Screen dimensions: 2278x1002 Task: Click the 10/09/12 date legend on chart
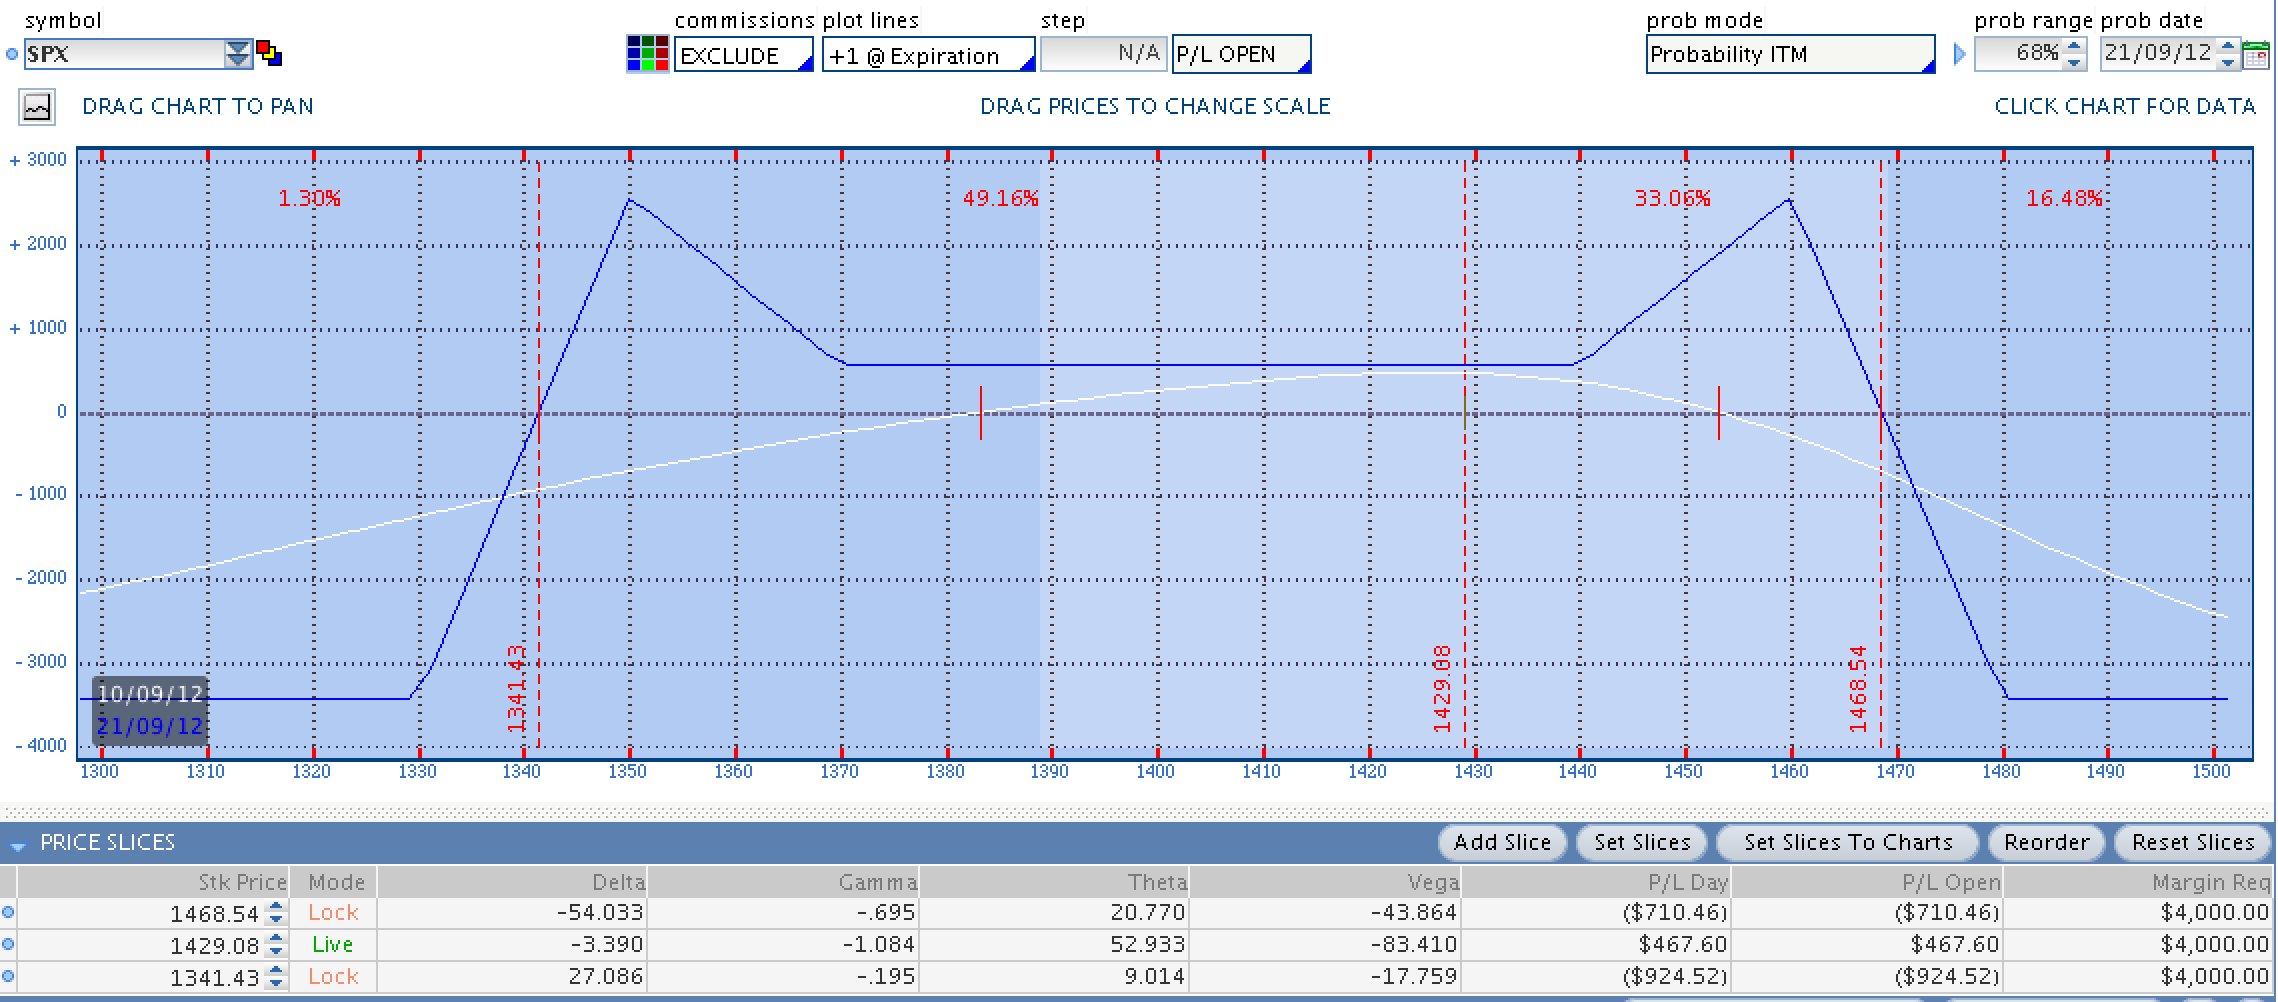point(150,694)
